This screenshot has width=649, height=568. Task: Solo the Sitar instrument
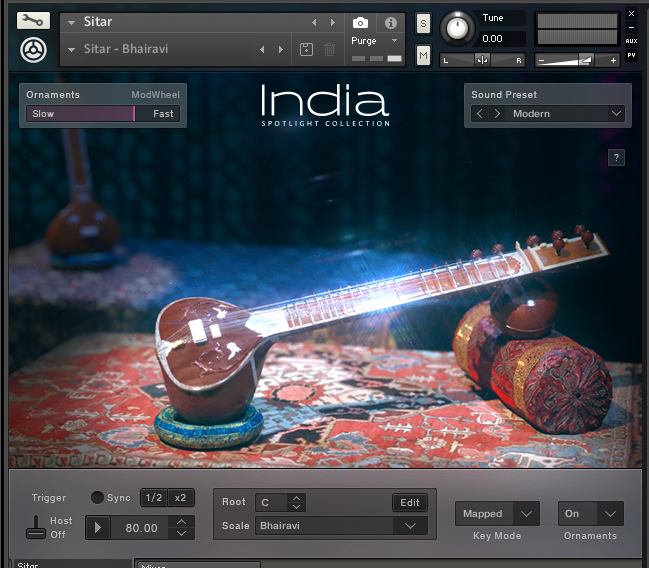pyautogui.click(x=423, y=23)
